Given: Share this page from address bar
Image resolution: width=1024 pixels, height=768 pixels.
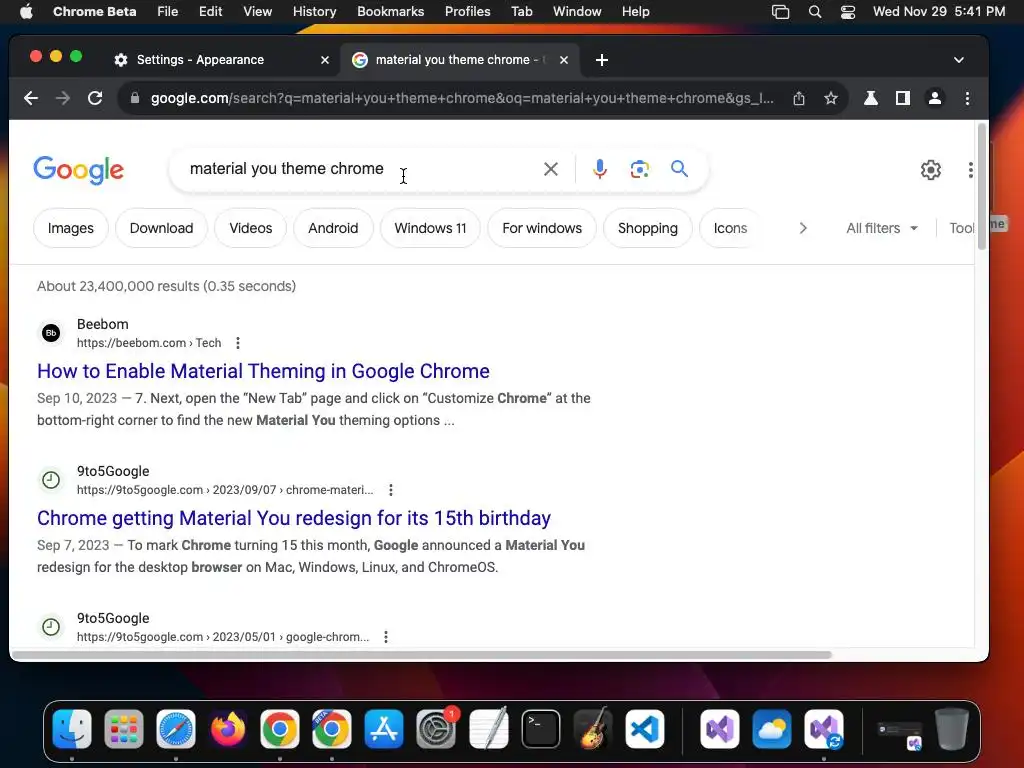Looking at the screenshot, I should pyautogui.click(x=799, y=98).
